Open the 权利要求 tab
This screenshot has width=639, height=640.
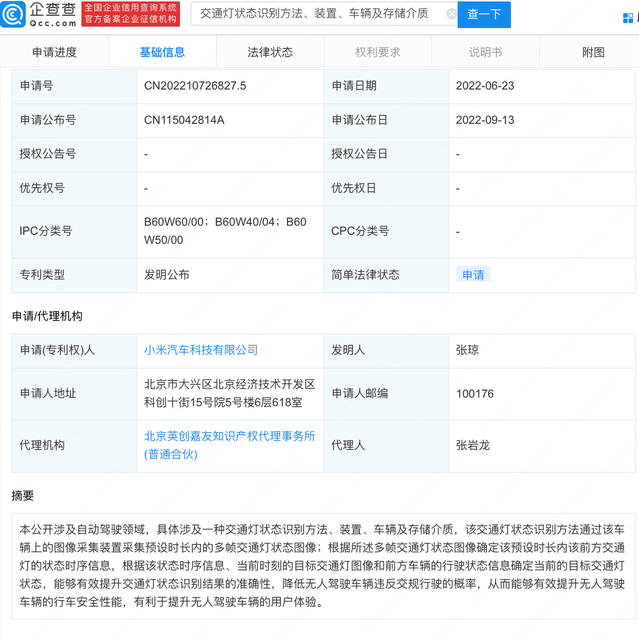378,52
